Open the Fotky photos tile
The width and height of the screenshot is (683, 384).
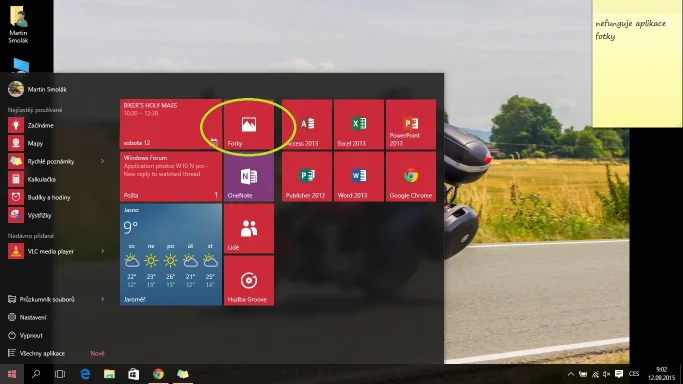coord(249,125)
